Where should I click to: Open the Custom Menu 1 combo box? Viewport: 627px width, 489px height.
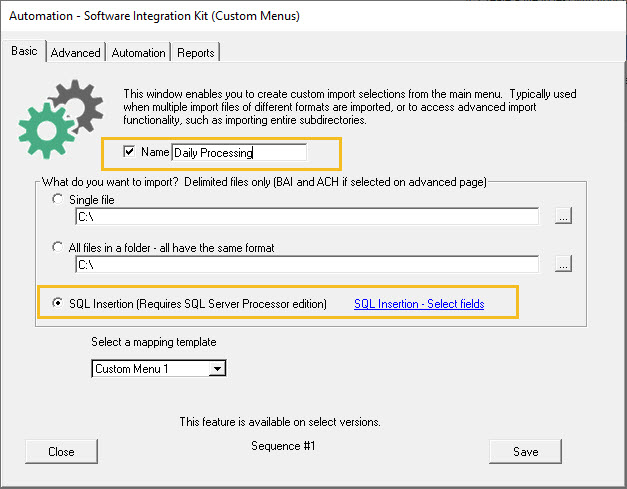pos(159,368)
